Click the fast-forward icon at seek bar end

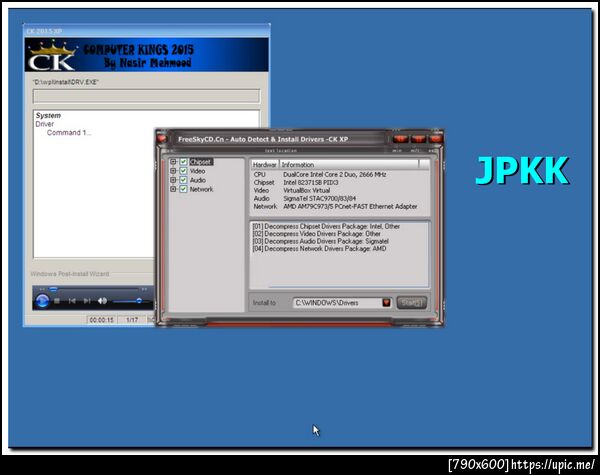(x=144, y=289)
